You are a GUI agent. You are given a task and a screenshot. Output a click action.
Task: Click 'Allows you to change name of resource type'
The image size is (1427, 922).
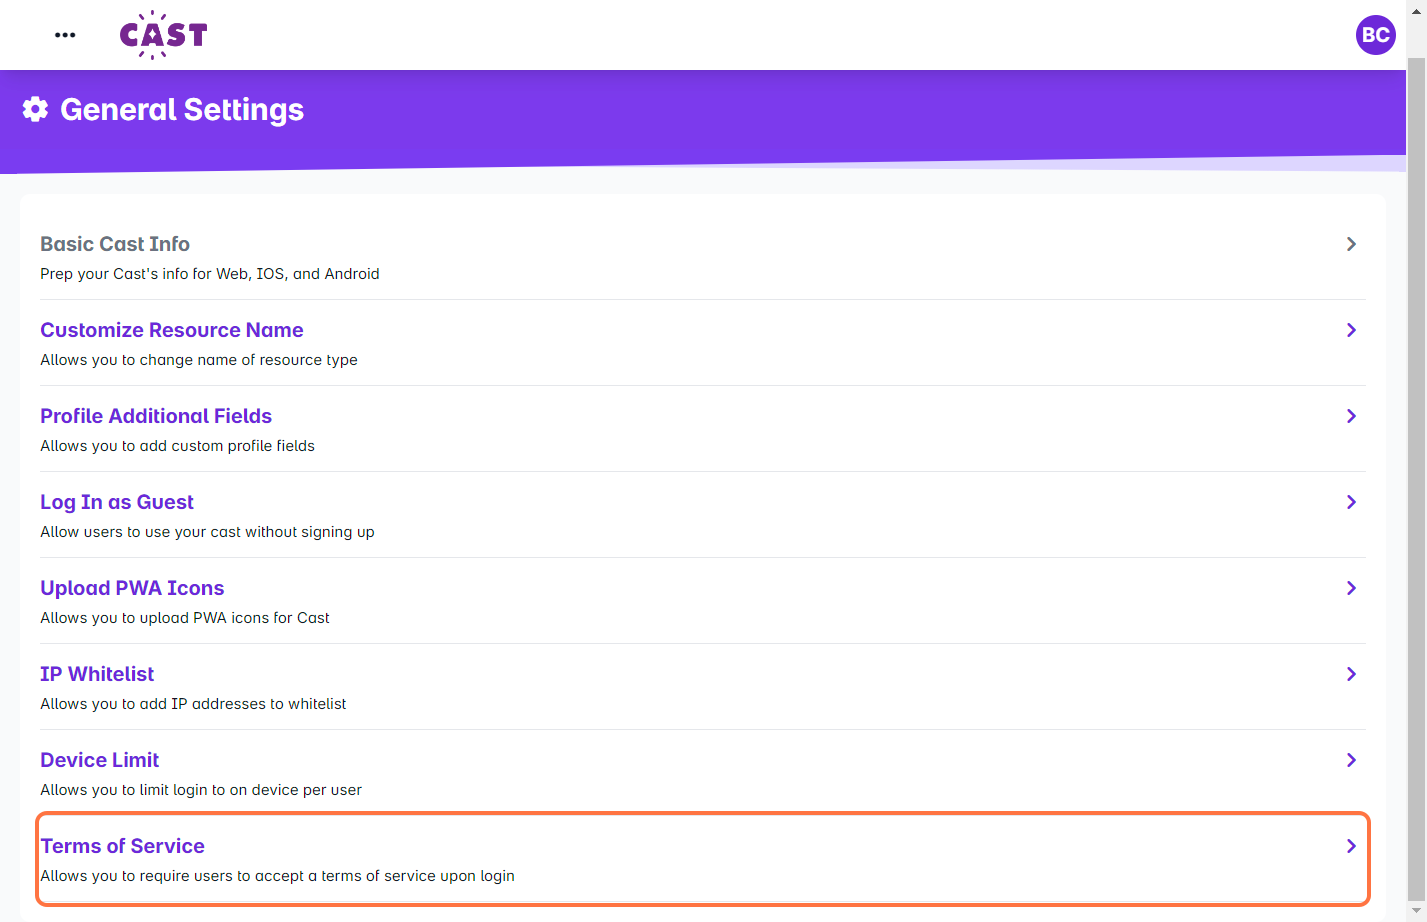point(199,360)
